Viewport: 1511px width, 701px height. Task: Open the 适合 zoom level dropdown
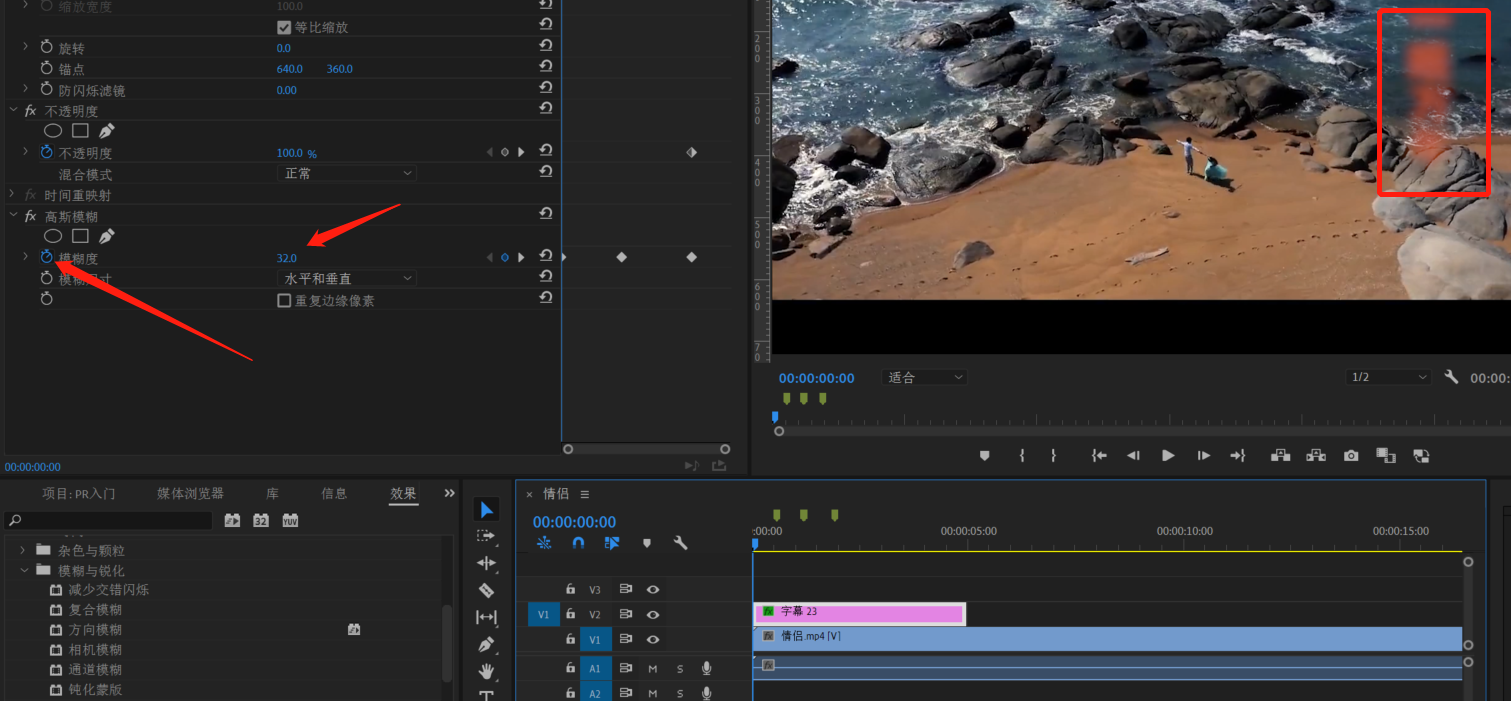click(925, 377)
